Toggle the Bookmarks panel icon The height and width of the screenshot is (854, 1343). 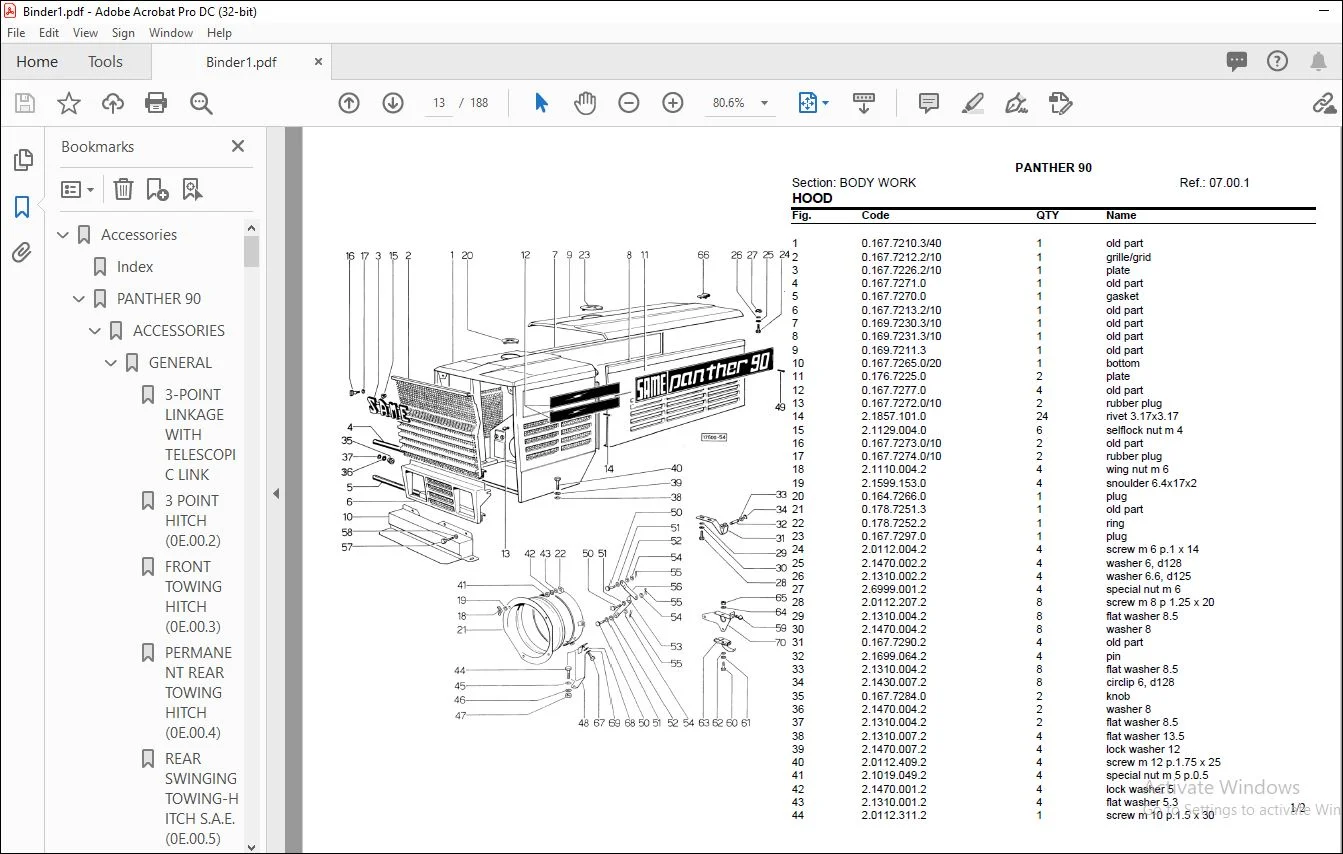22,207
